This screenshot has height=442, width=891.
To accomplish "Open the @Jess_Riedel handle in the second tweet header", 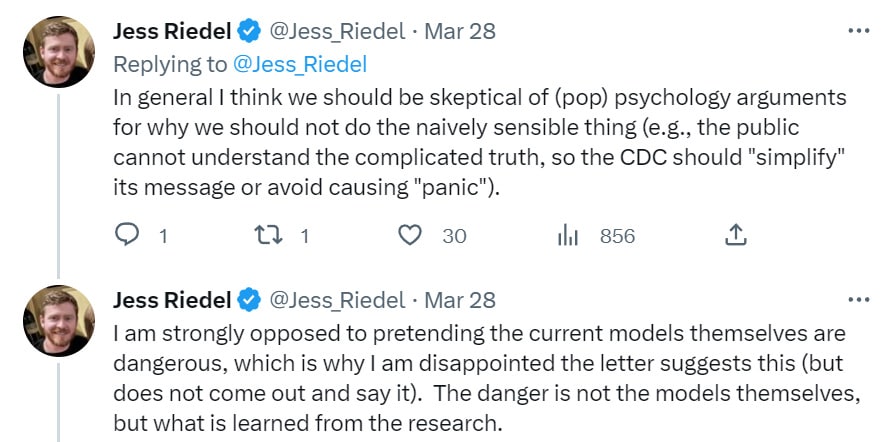I will pos(337,300).
